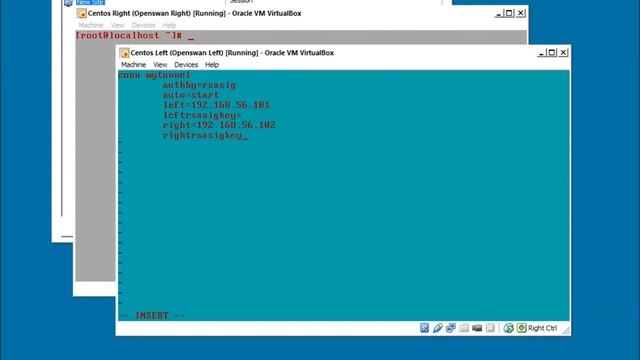The width and height of the screenshot is (640, 360).
Task: Click the Centos Right window title icon
Action: (82, 13)
